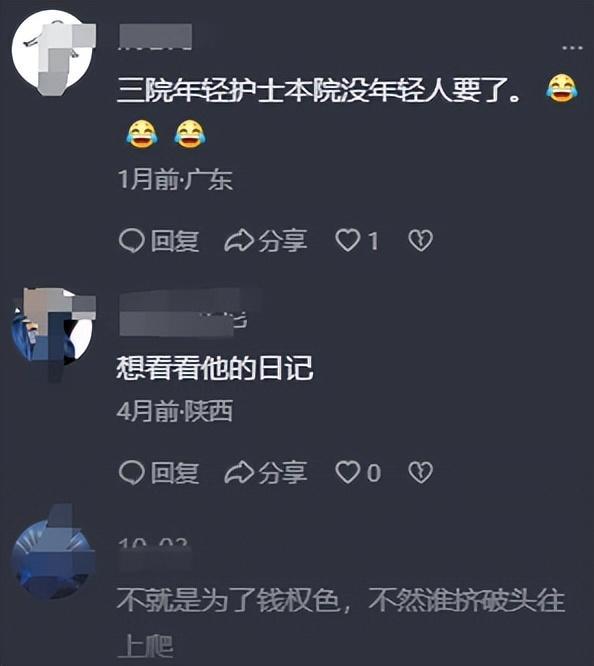Open first commenter's white avatar
The image size is (594, 666).
54,53
